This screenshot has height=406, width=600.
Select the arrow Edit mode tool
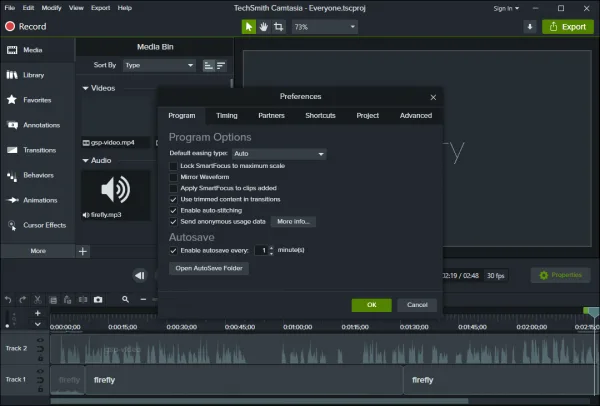[x=248, y=27]
